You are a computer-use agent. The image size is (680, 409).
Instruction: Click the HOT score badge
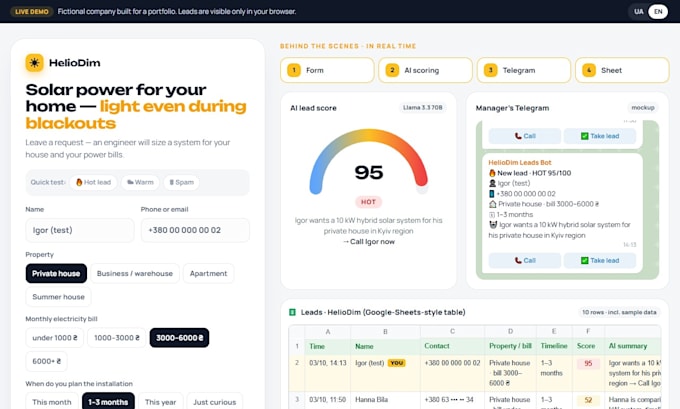(x=368, y=202)
